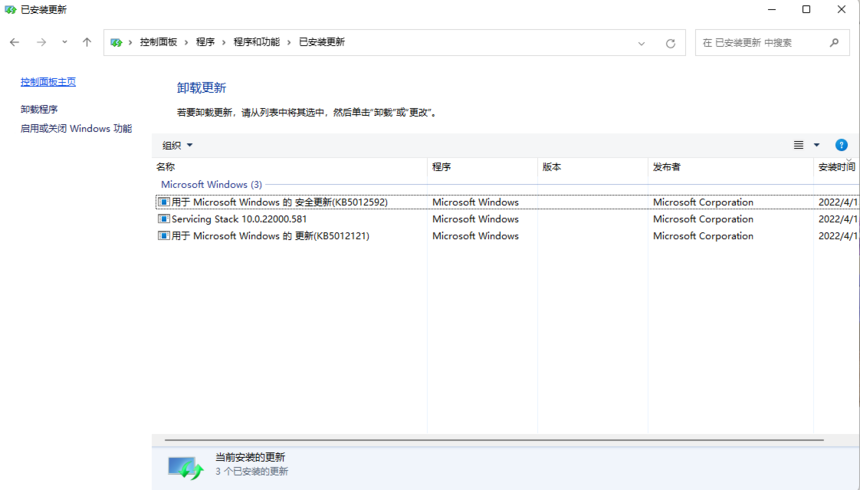Minimize the 已安装更新 window

pyautogui.click(x=772, y=9)
